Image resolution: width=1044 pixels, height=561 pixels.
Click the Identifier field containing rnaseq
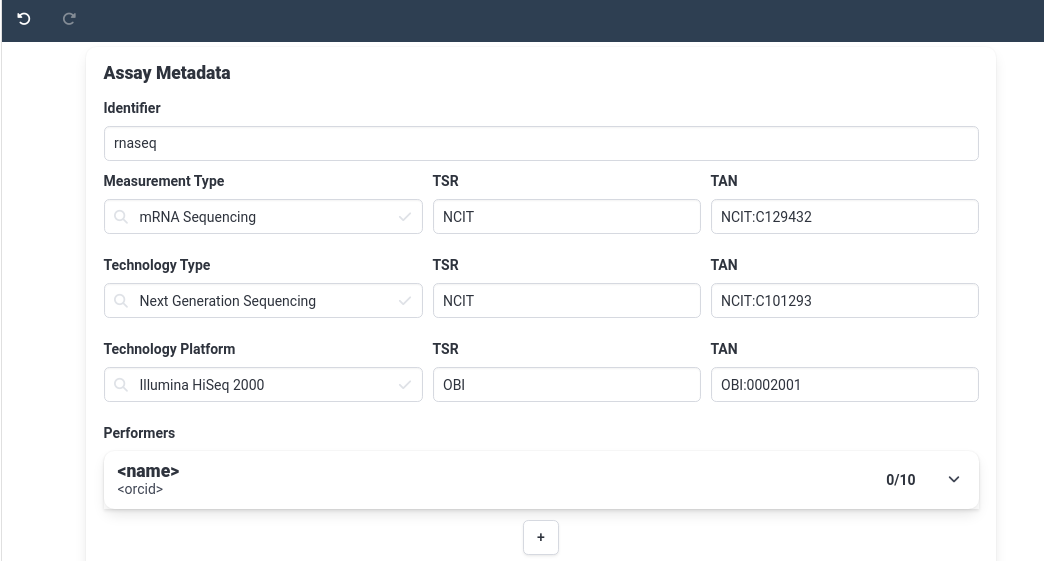click(541, 144)
